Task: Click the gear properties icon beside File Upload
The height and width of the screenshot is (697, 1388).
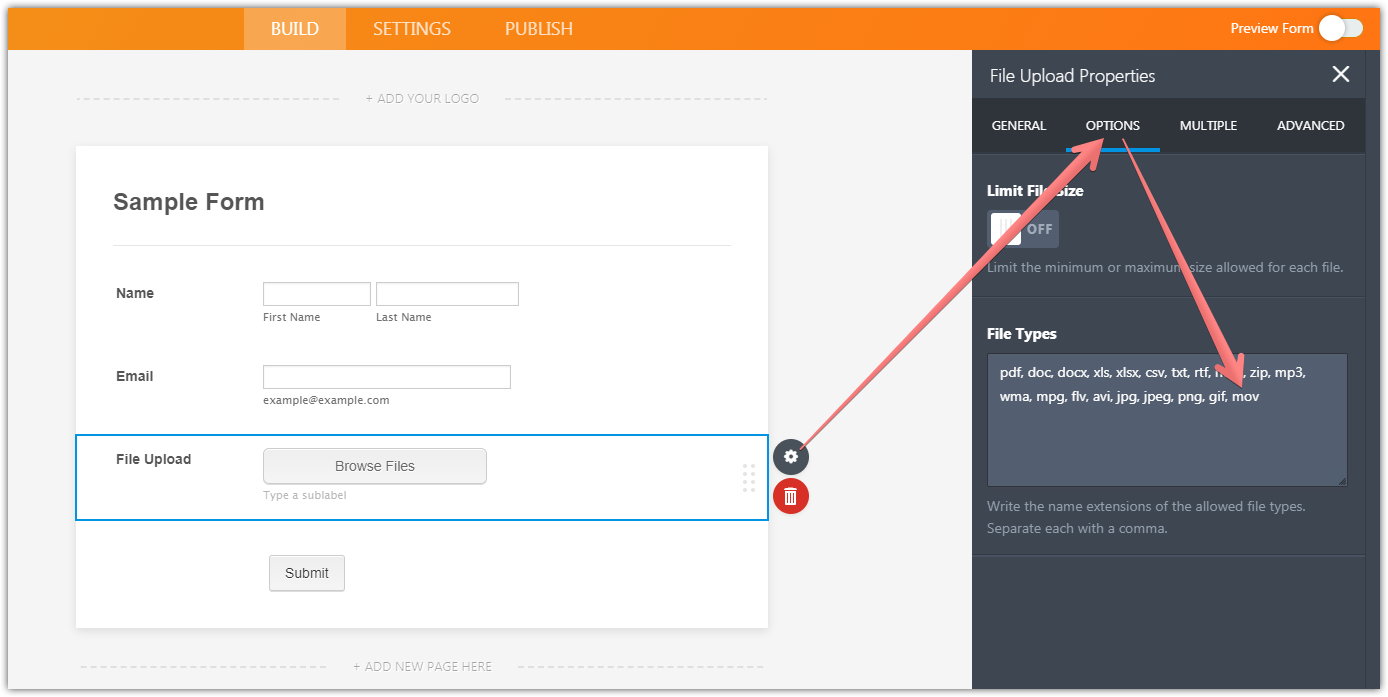Action: [791, 457]
